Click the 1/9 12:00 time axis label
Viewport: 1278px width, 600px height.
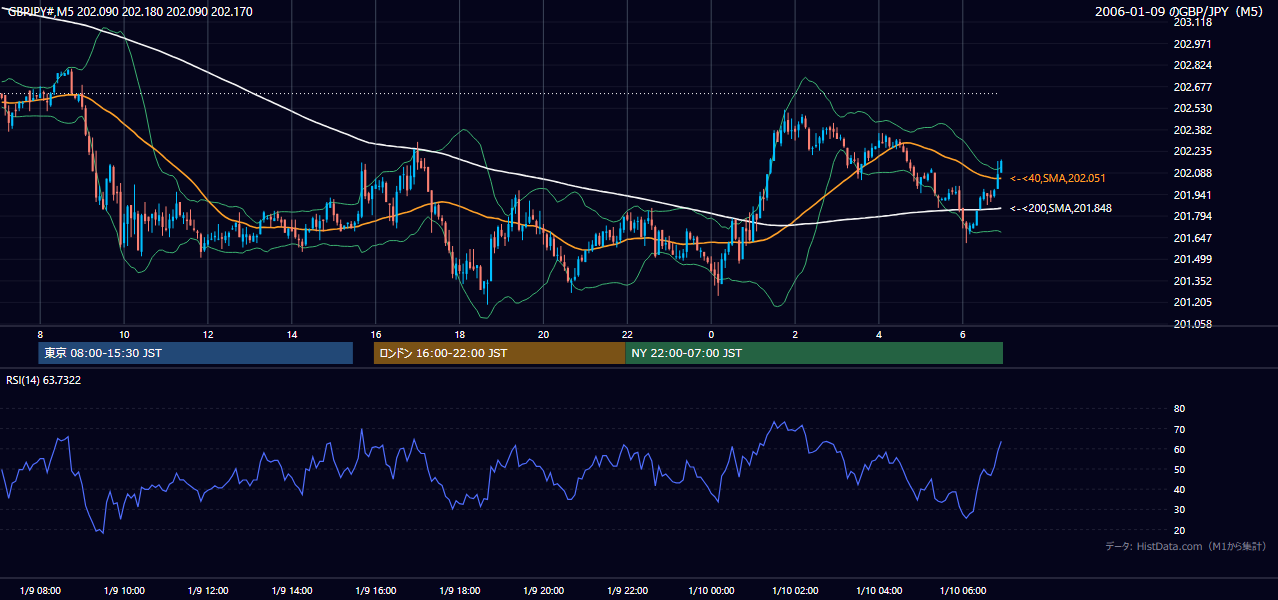click(x=208, y=591)
